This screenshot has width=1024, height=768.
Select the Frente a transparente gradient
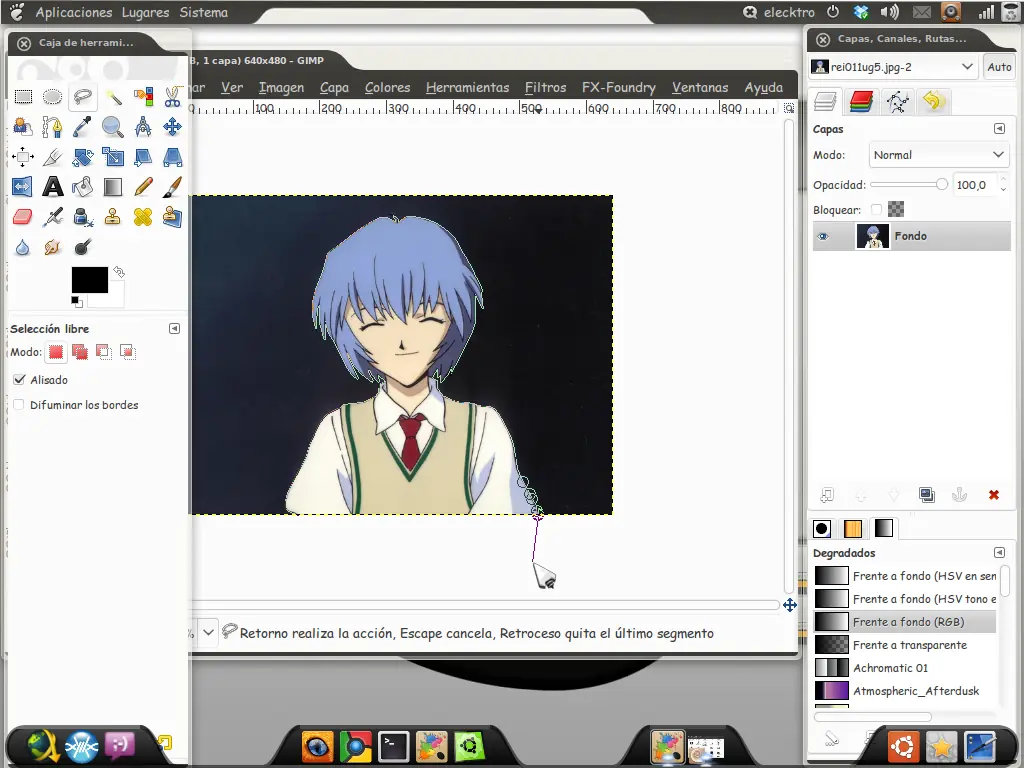tap(905, 645)
